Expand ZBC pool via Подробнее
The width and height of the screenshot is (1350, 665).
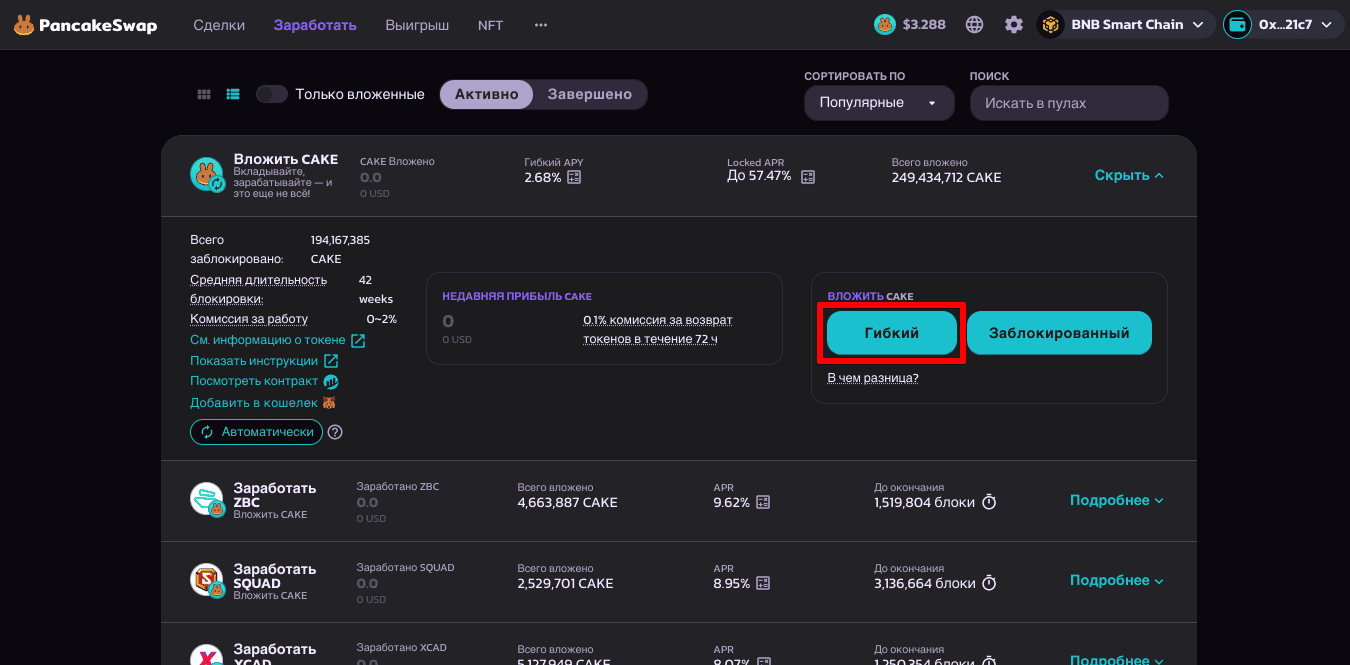point(1117,500)
